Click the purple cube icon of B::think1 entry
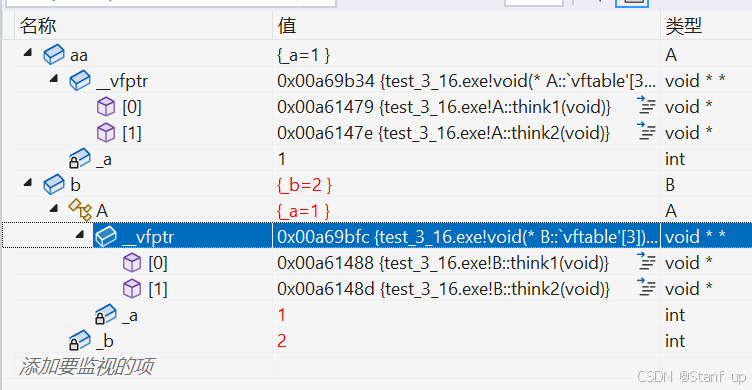Screen dimensions: 752x390 pos(132,262)
